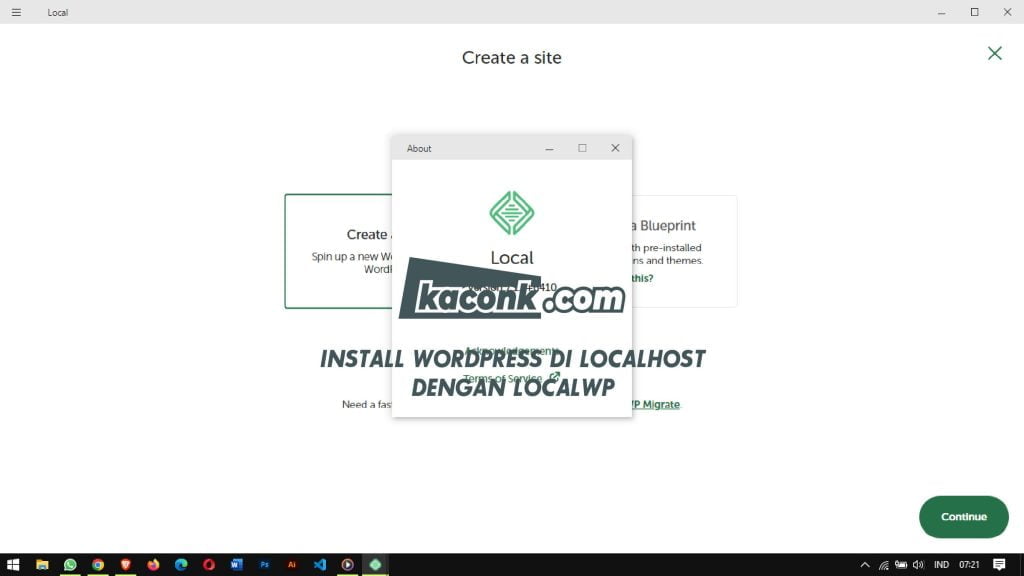Open the Windows Start menu
1024x576 pixels.
(x=13, y=564)
